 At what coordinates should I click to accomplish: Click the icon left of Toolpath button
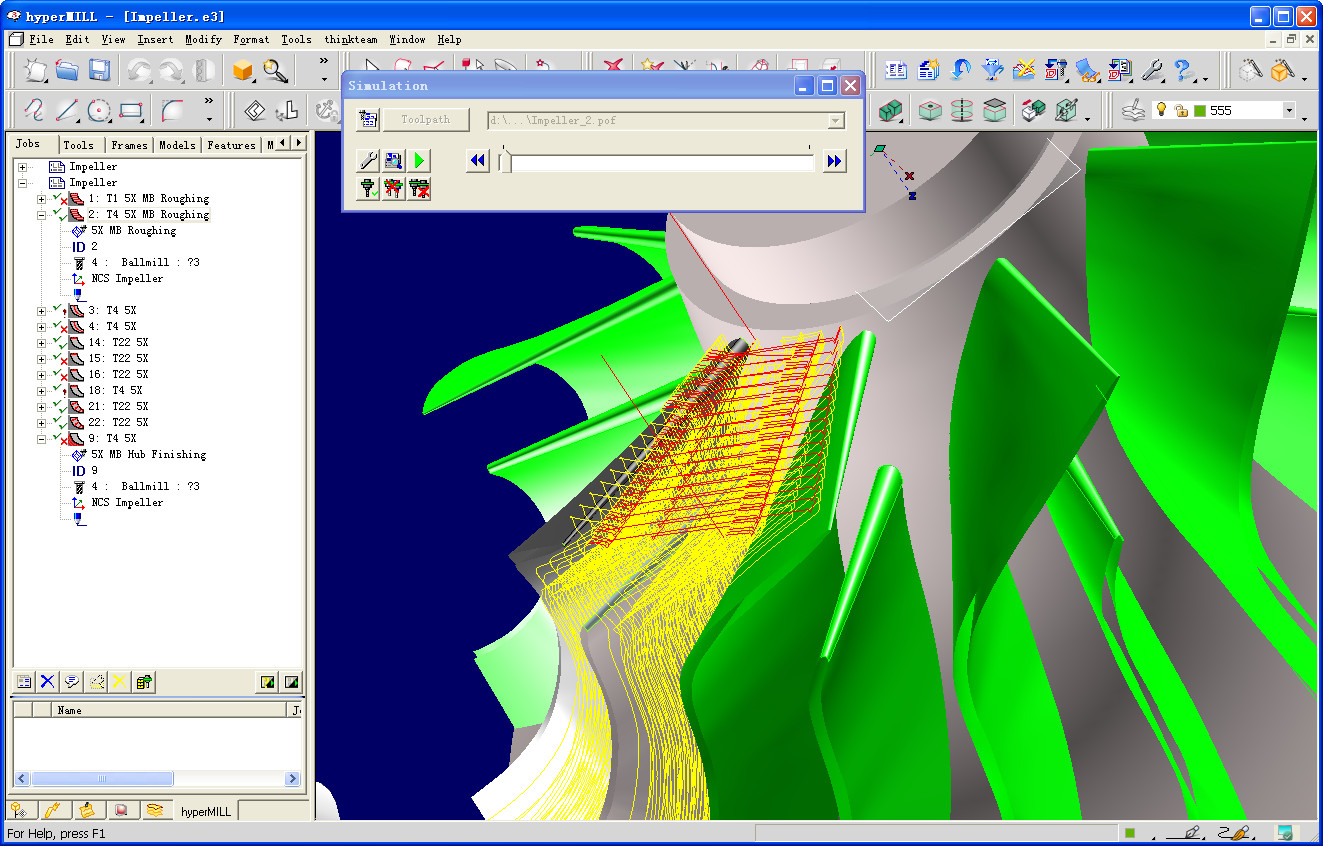coord(368,120)
